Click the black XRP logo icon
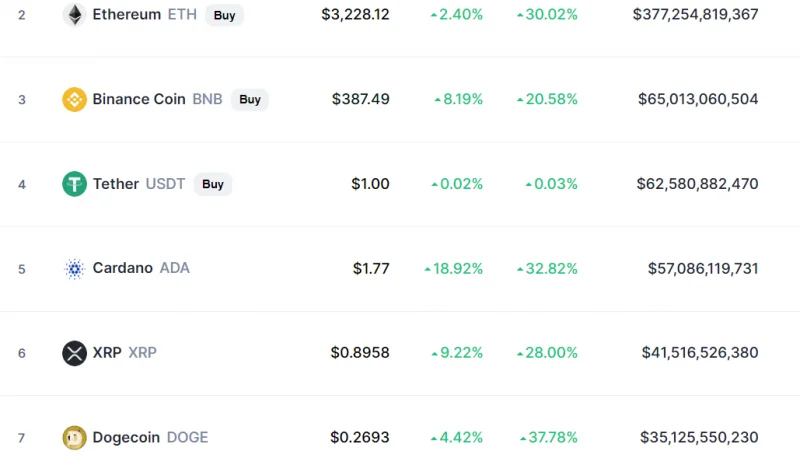 click(74, 353)
